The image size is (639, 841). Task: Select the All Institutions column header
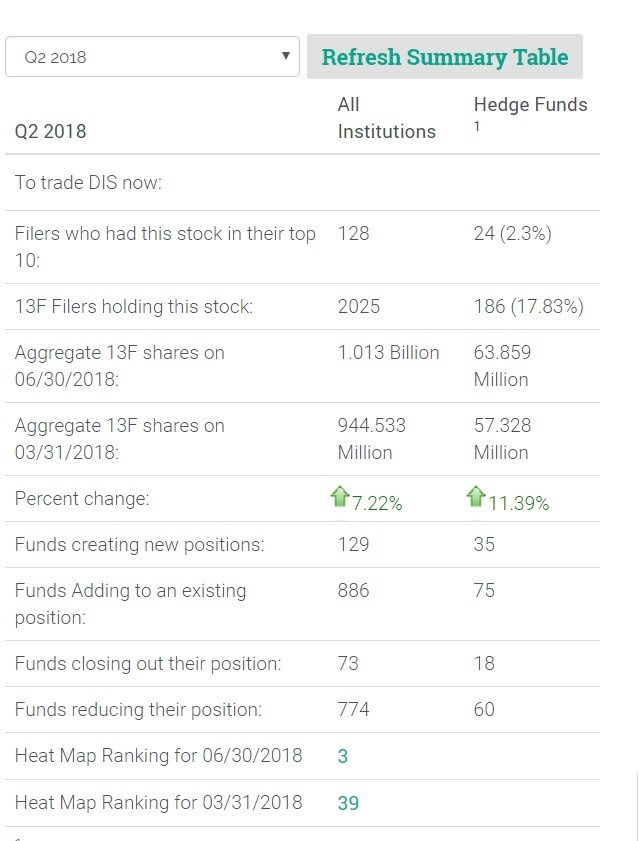[x=386, y=118]
